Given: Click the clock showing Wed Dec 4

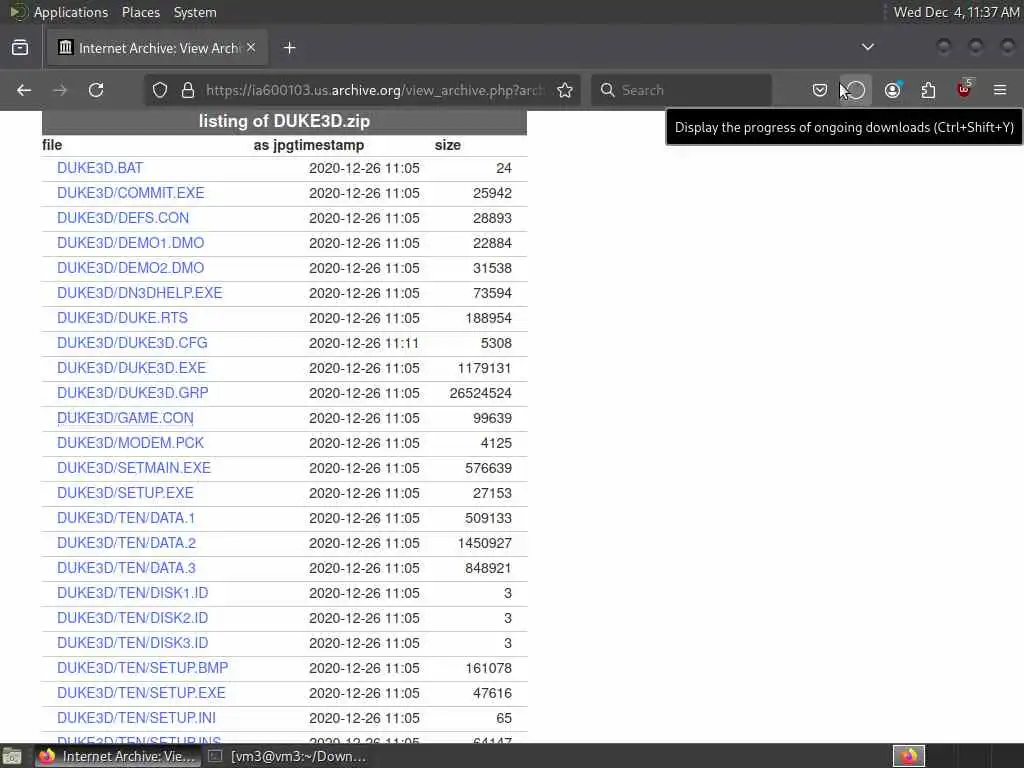Looking at the screenshot, I should coord(956,12).
